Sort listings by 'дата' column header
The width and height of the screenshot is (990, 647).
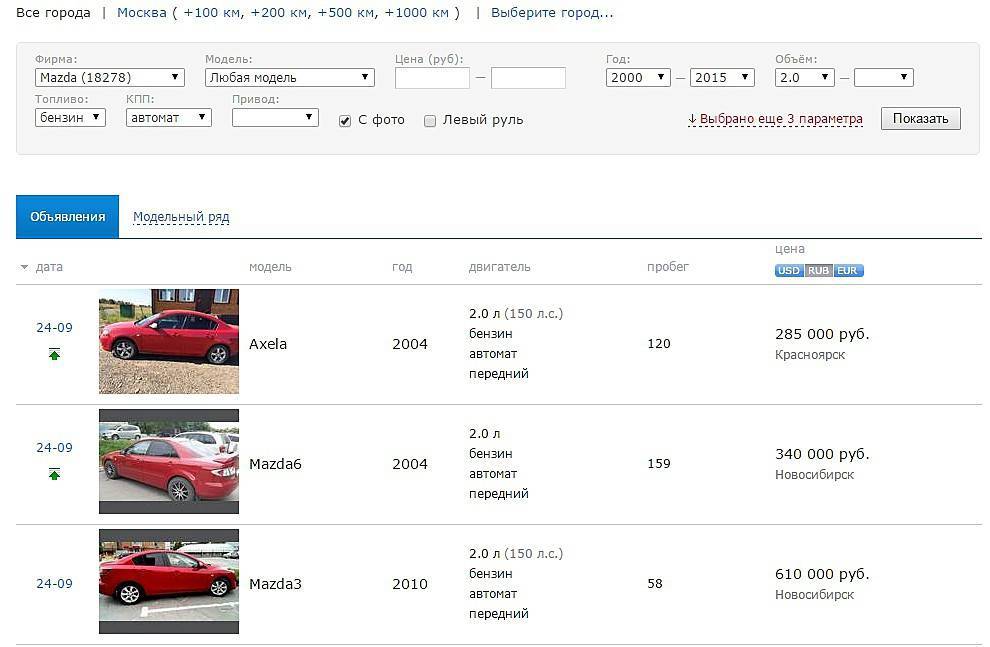(x=49, y=267)
